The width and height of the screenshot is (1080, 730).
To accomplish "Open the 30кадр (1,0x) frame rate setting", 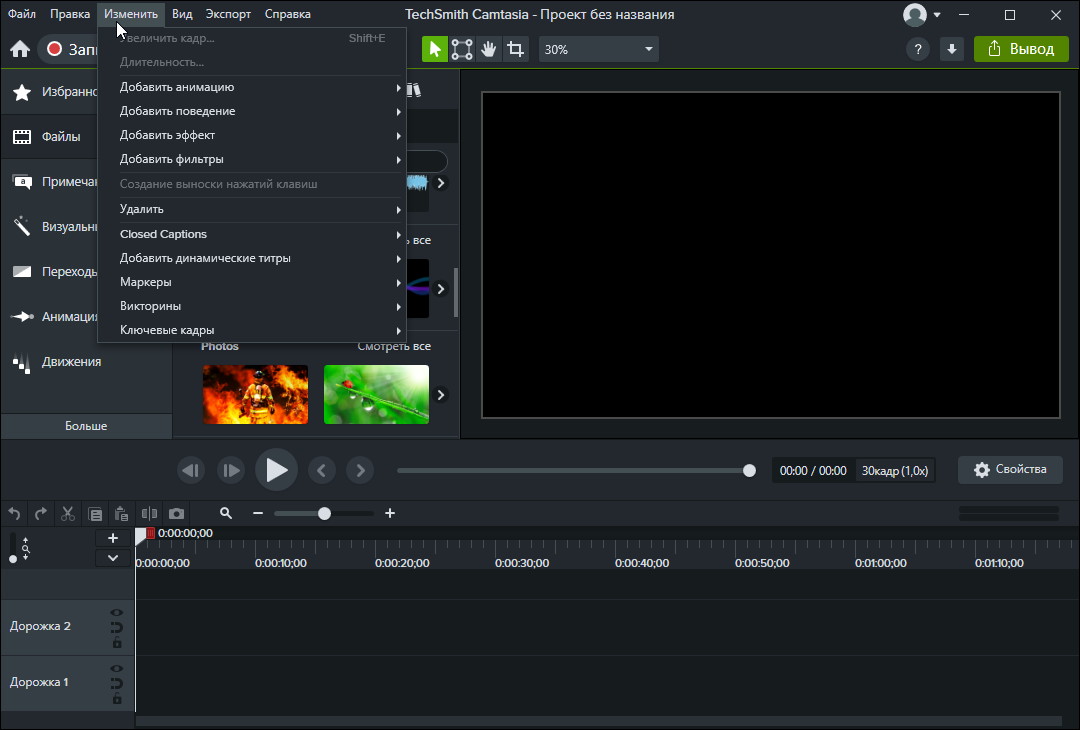I will click(x=895, y=471).
